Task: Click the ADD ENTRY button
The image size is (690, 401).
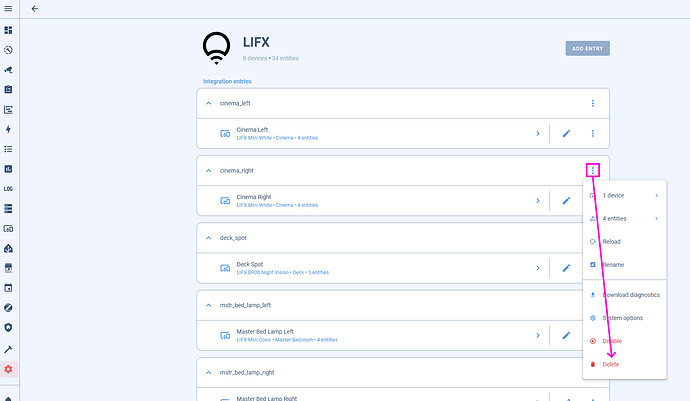Action: (587, 48)
